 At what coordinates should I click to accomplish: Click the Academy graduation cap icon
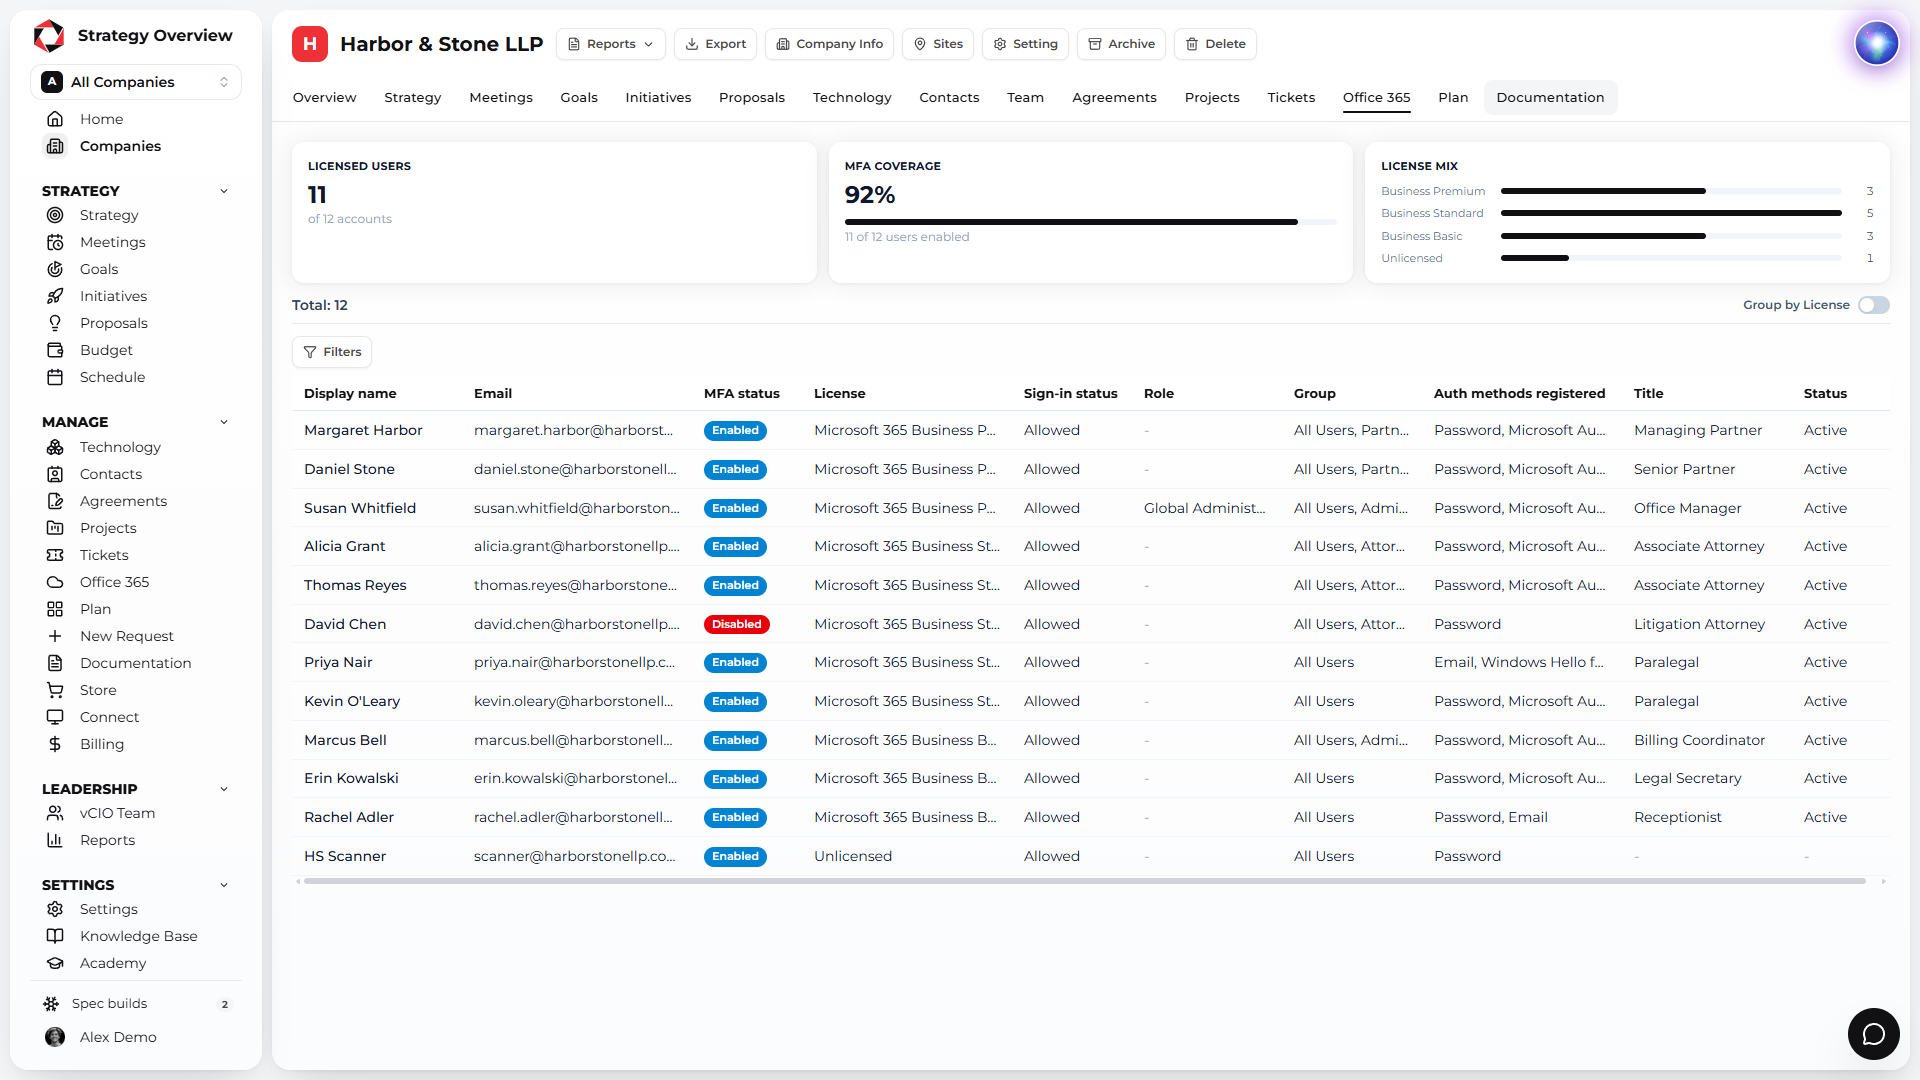55,963
